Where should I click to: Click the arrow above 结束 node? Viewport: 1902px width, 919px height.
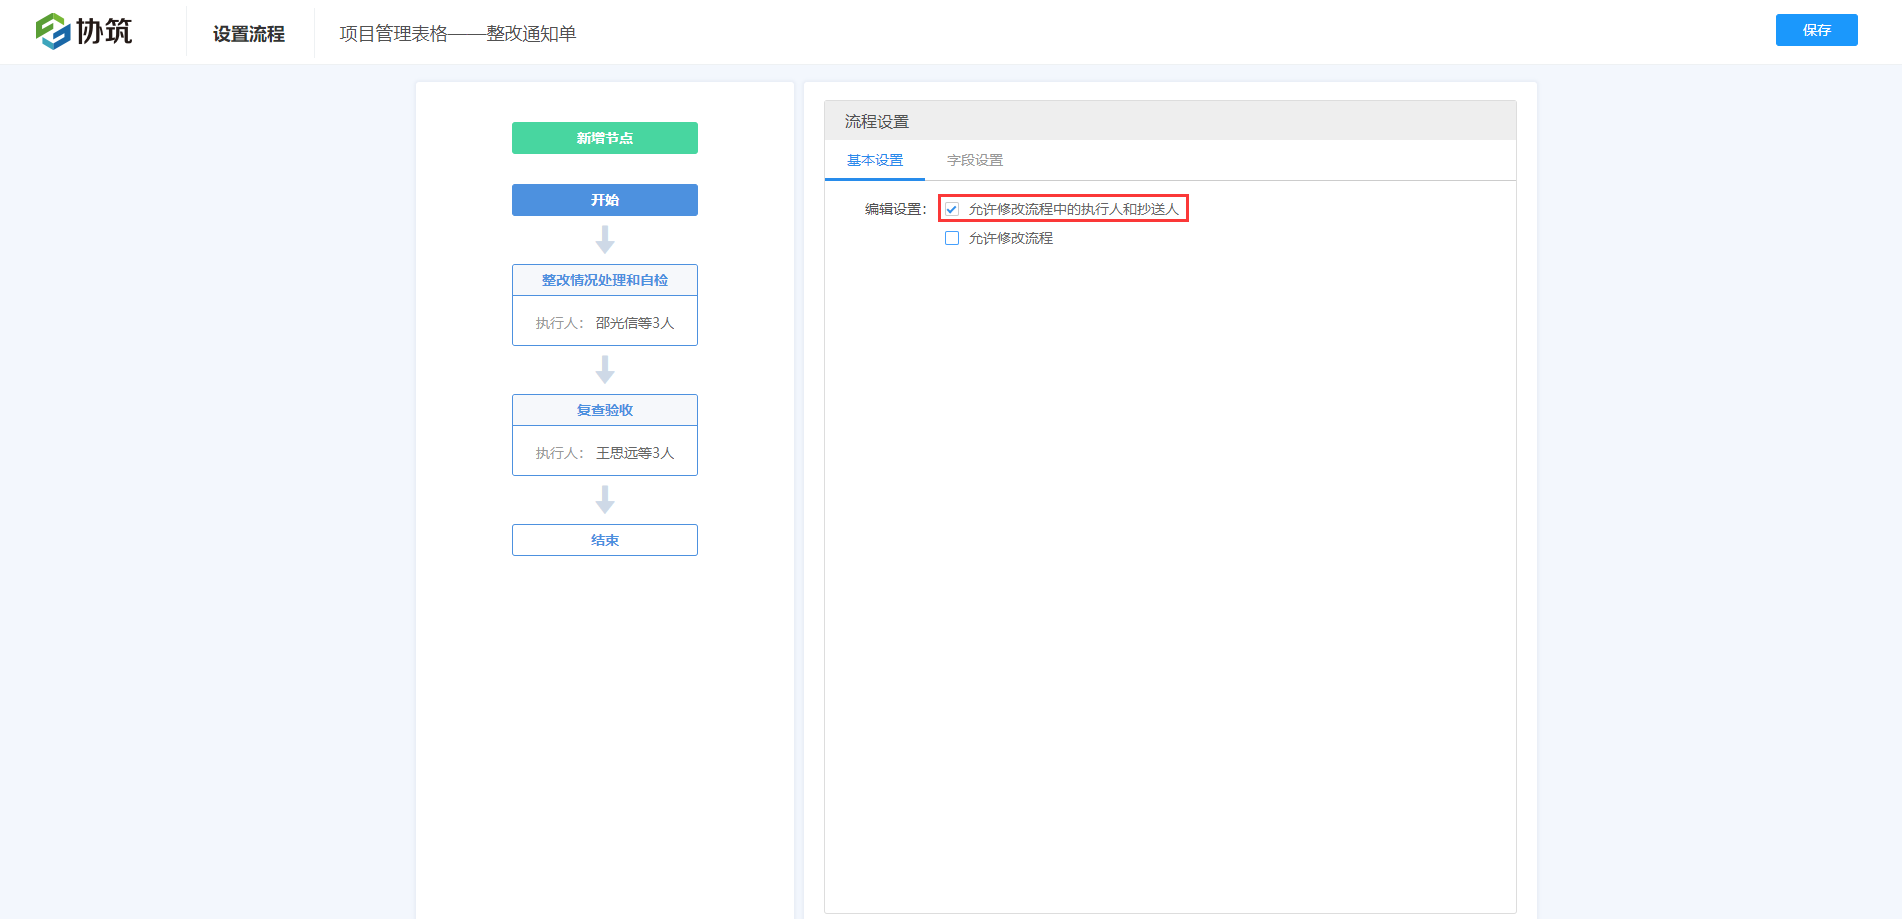point(605,500)
